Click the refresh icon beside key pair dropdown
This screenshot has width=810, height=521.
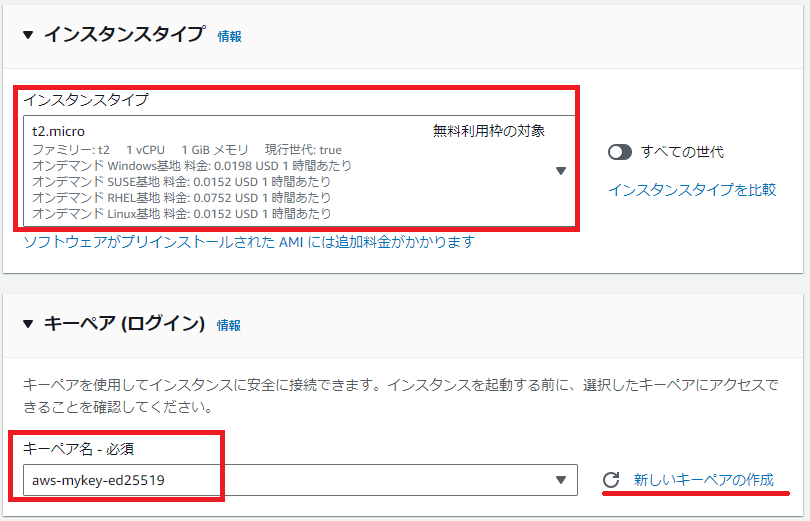[611, 481]
